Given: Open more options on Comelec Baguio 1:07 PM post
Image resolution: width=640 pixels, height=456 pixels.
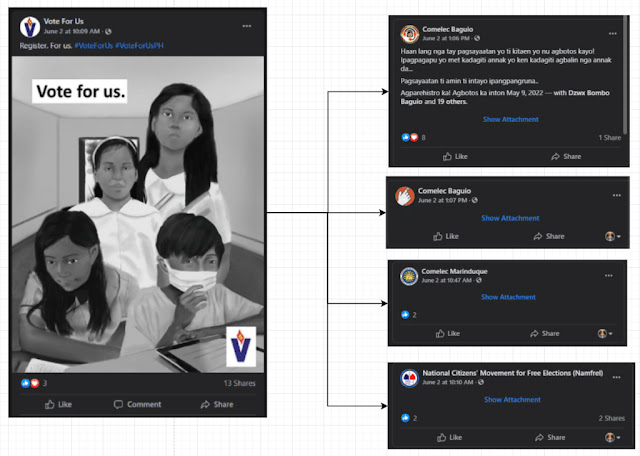Looking at the screenshot, I should 617,196.
